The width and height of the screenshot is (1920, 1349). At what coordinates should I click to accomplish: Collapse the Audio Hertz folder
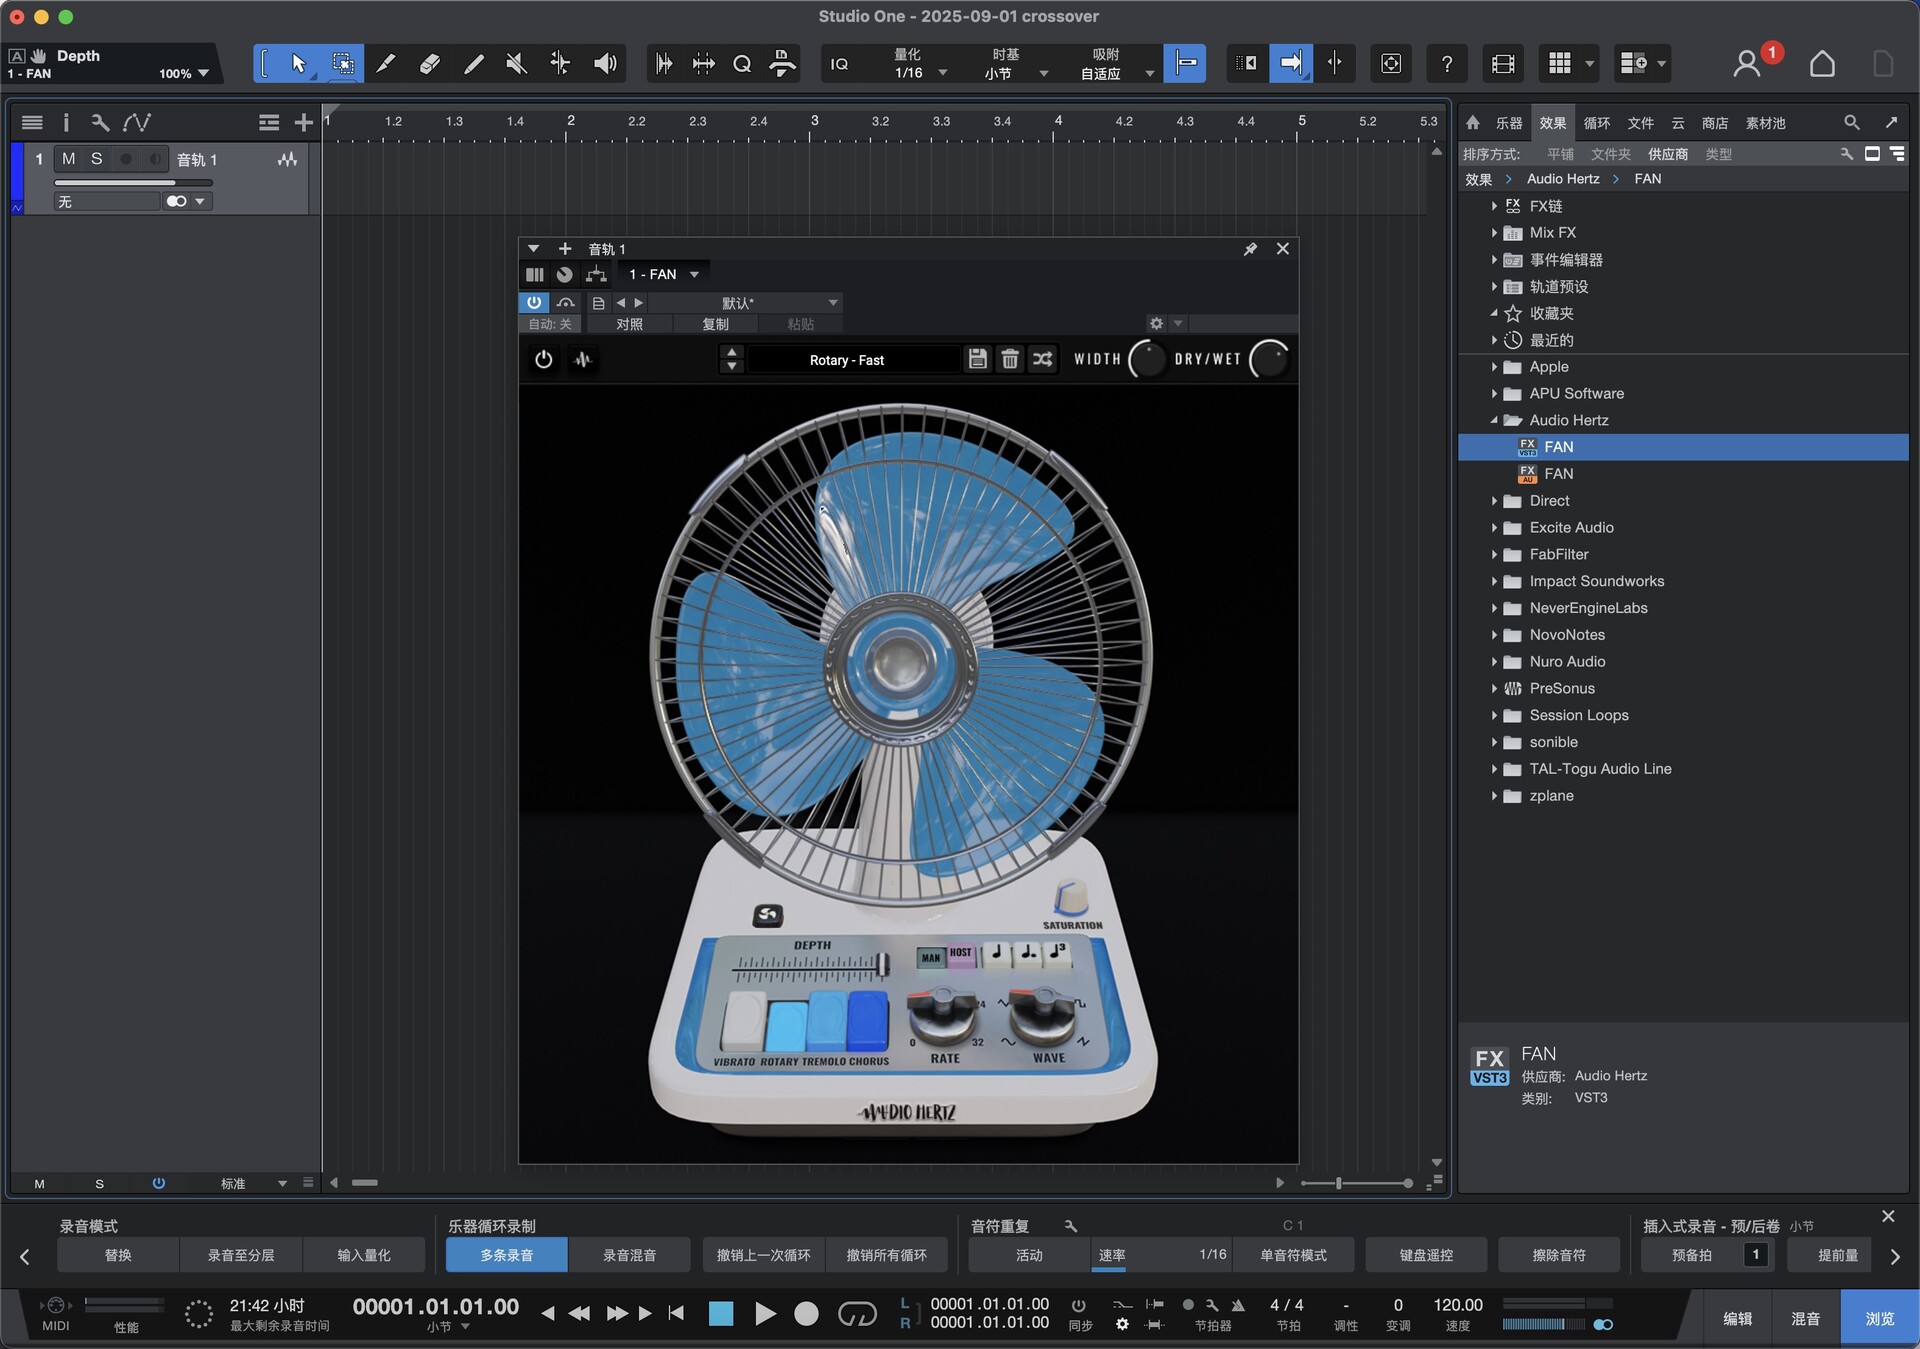(1494, 420)
